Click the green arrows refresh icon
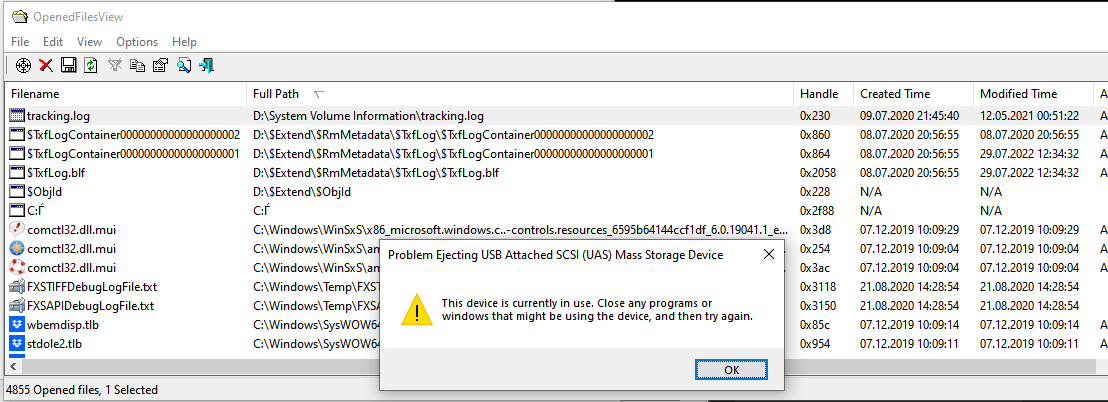The image size is (1108, 402). click(x=90, y=65)
